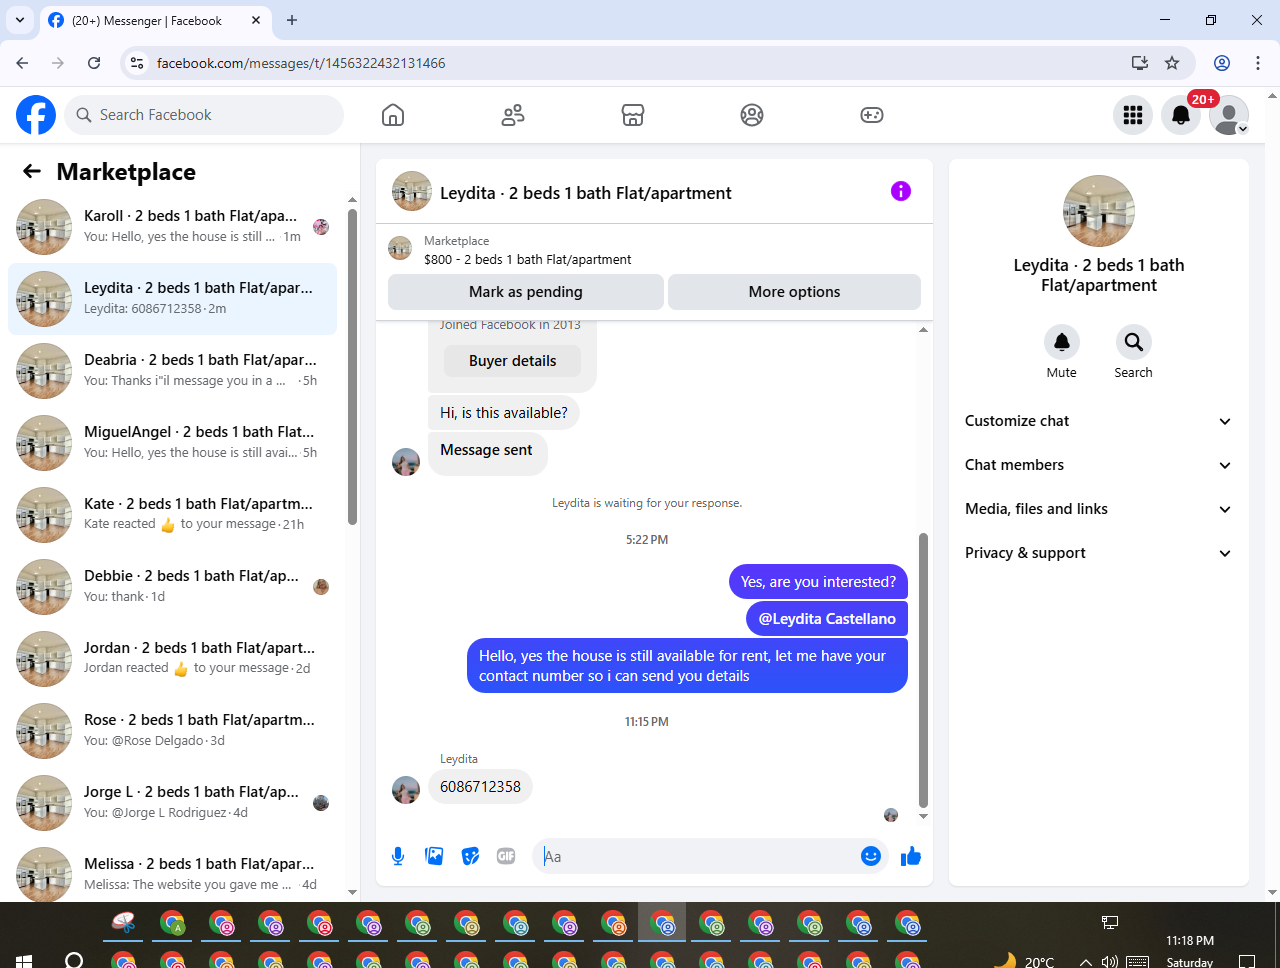Screen dimensions: 1280x968
Task: Choose a GIF icon in composer
Action: coord(506,856)
